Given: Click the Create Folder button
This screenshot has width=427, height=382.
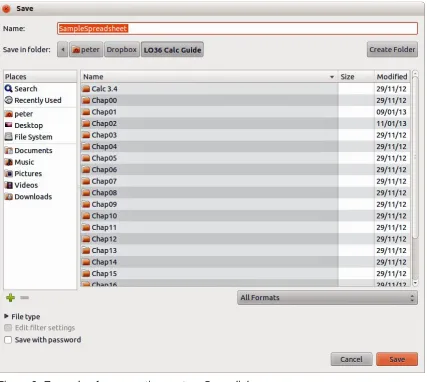Looking at the screenshot, I should click(392, 49).
